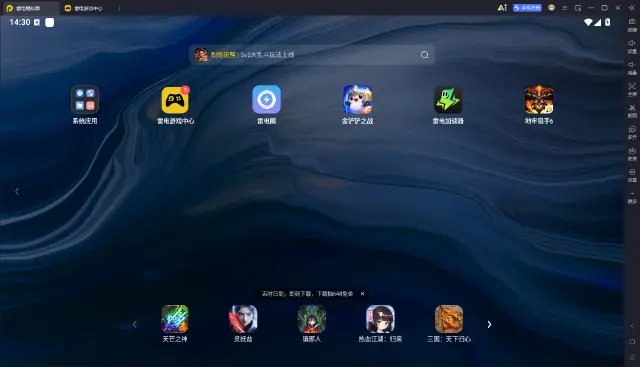Image resolution: width=640 pixels, height=367 pixels.
Task: Open the 雷电圈 app icon
Action: point(267,100)
